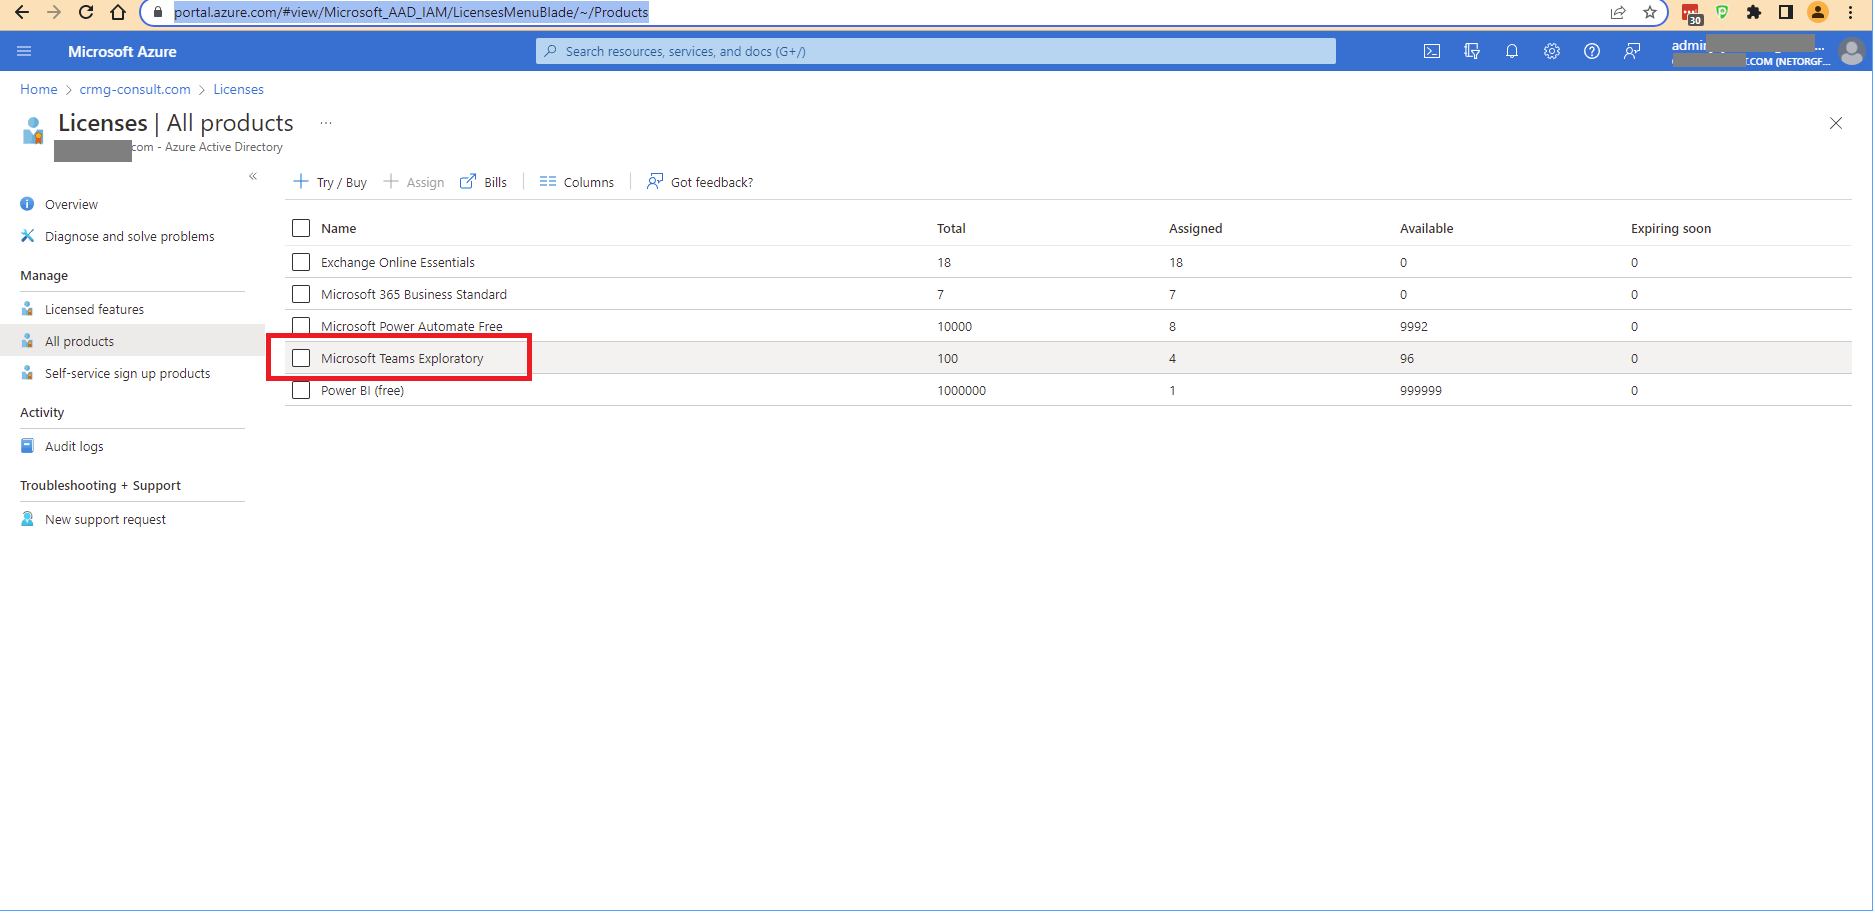This screenshot has width=1875, height=913.
Task: Sort by the Expiring soon column header
Action: [1671, 228]
